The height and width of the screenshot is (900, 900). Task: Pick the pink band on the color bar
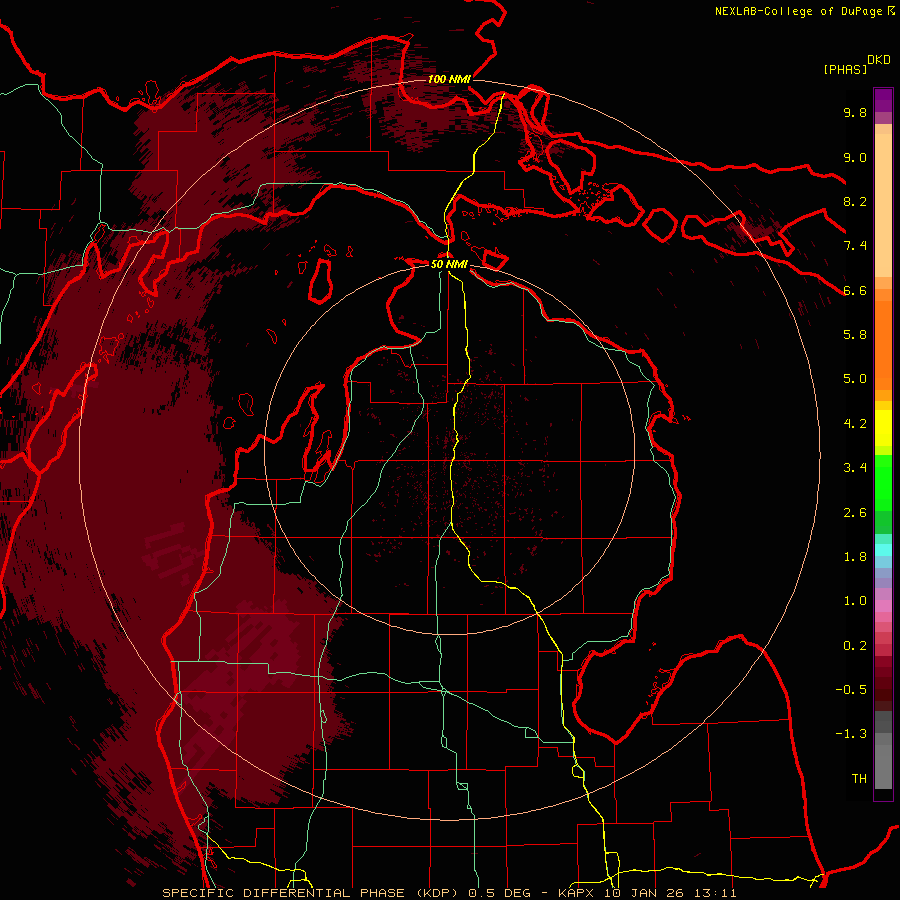click(883, 606)
